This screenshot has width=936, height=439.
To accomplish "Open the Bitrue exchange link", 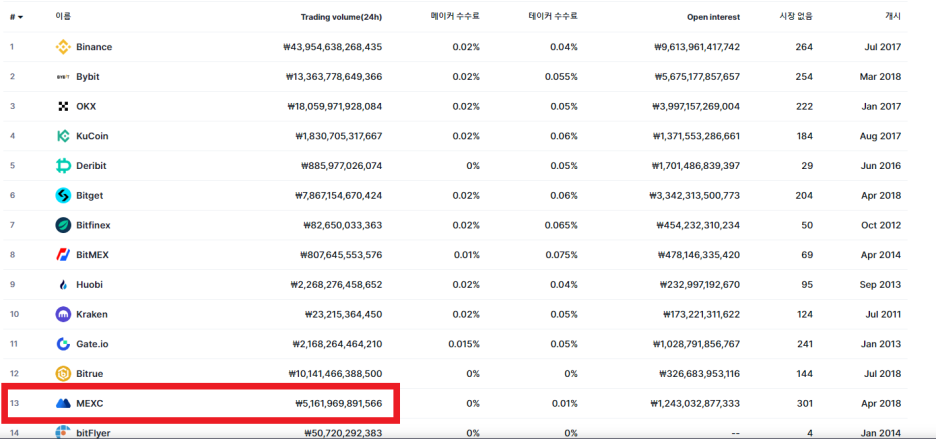I will 90,374.
